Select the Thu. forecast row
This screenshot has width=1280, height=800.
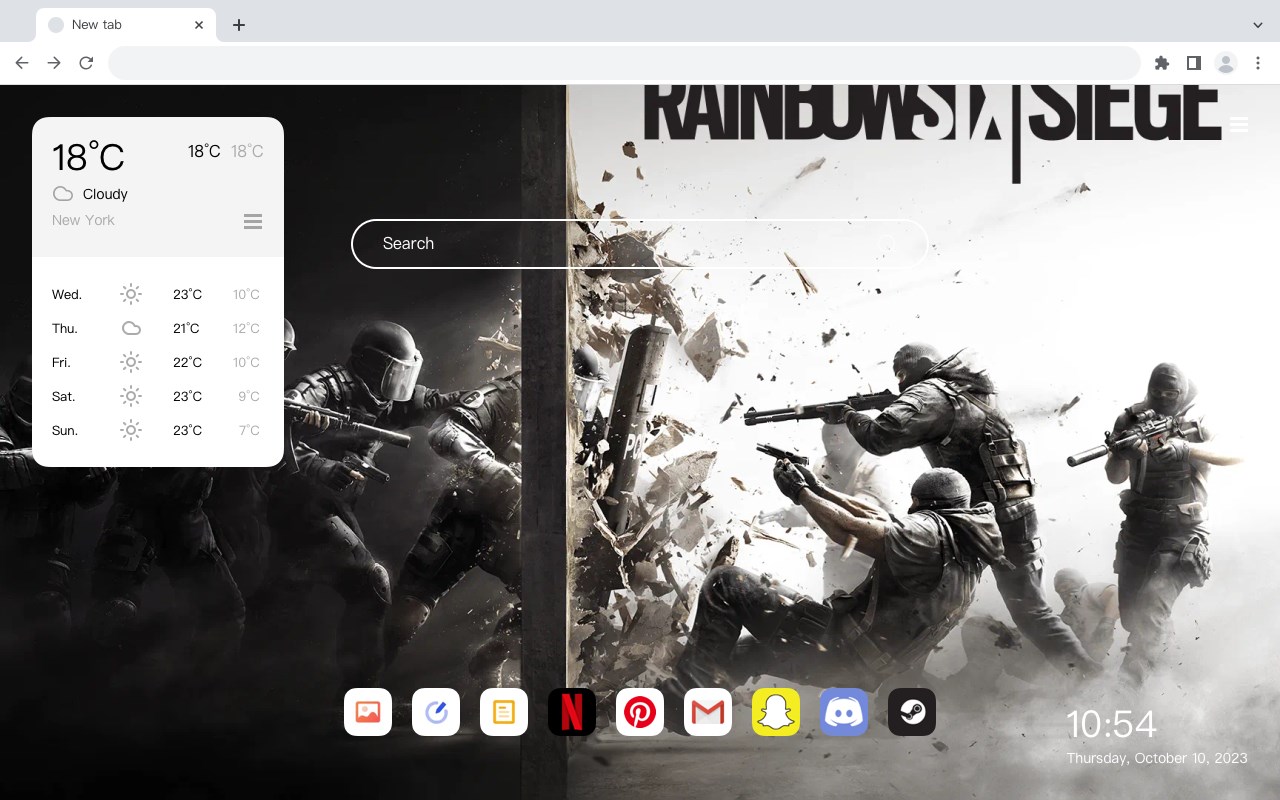tap(158, 328)
